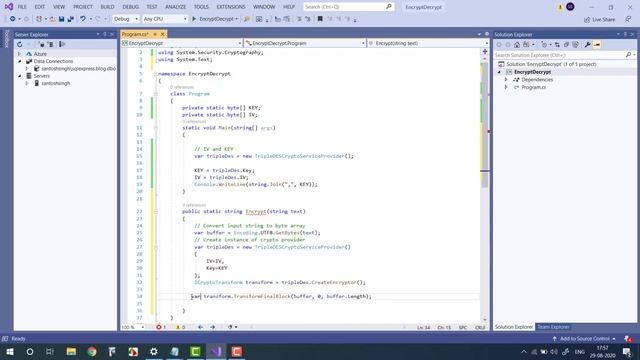Switch to the Team Explorer tab
Image resolution: width=640 pixels, height=360 pixels.
click(x=553, y=327)
